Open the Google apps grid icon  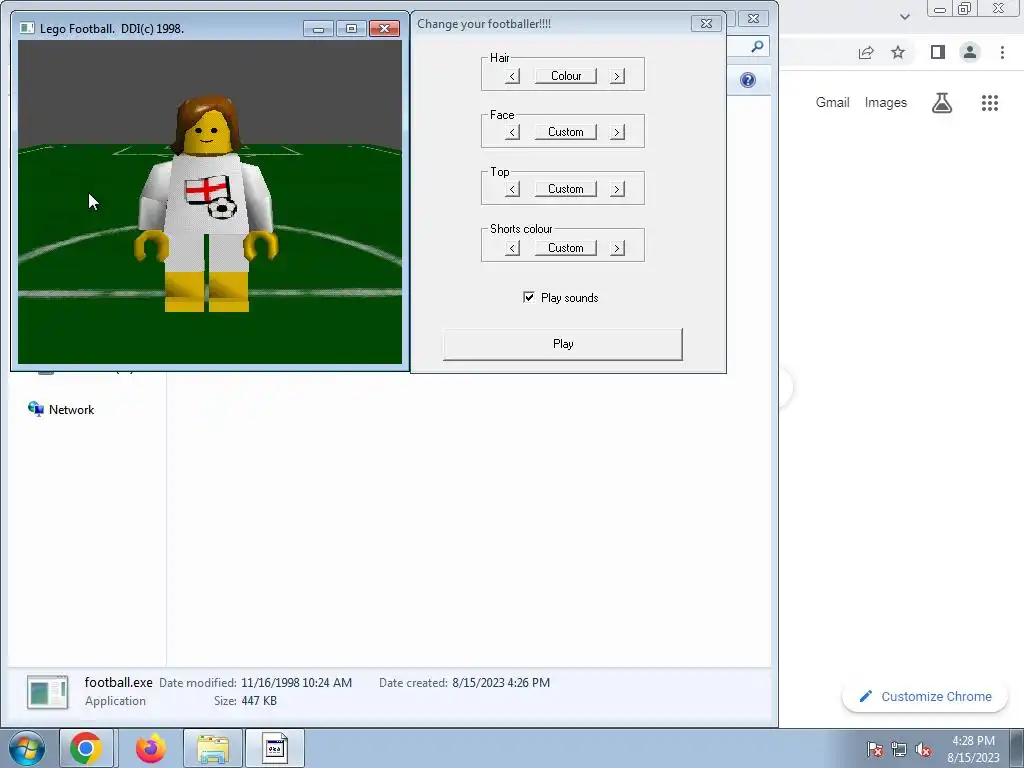989,103
